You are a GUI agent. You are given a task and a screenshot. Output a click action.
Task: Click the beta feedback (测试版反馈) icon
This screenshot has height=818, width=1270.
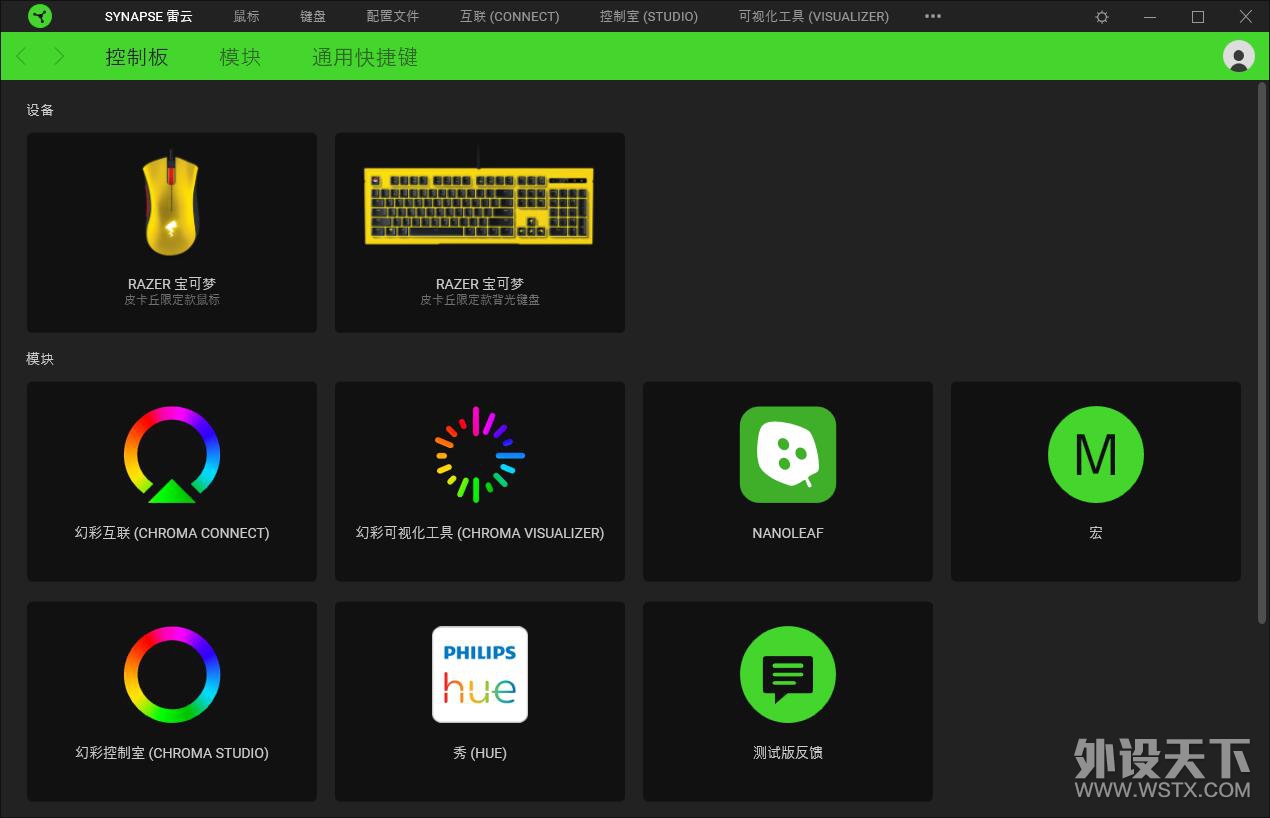(x=788, y=675)
